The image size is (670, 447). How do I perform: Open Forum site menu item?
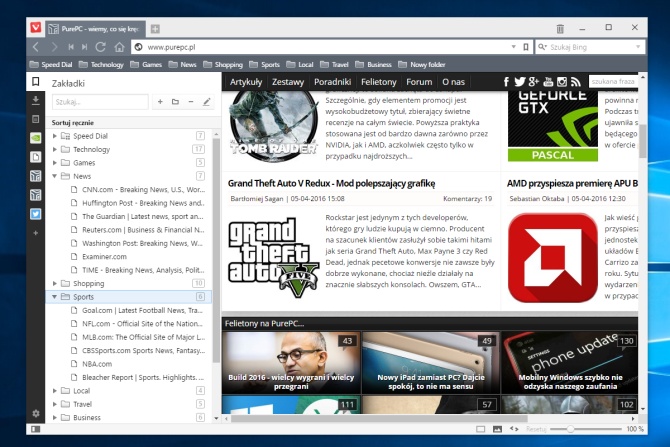click(x=419, y=82)
